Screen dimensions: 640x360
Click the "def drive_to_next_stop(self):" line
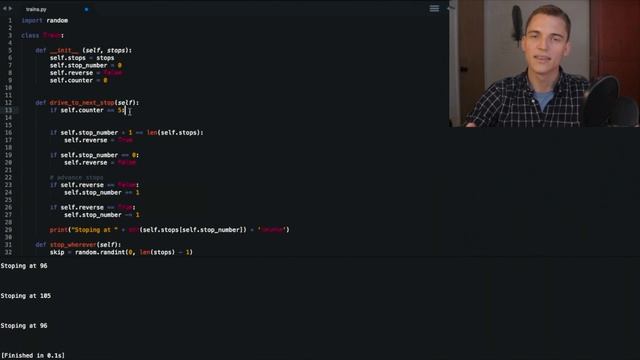[x=87, y=103]
